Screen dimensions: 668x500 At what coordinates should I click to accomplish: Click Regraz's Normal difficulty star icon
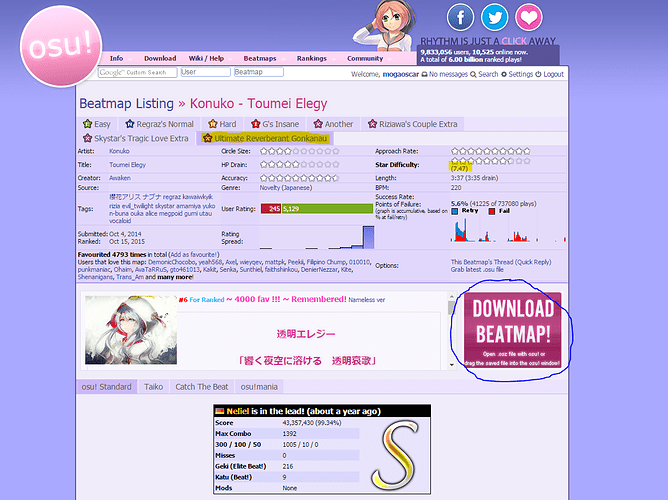click(130, 124)
